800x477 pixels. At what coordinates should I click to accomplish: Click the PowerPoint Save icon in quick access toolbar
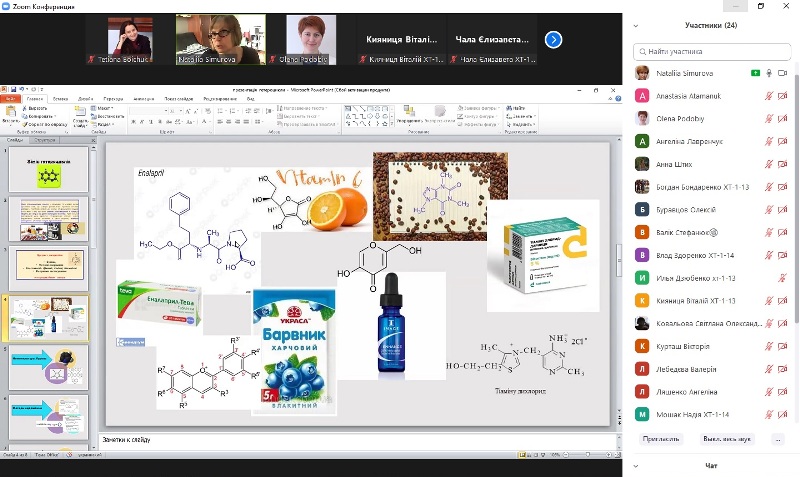click(13, 89)
